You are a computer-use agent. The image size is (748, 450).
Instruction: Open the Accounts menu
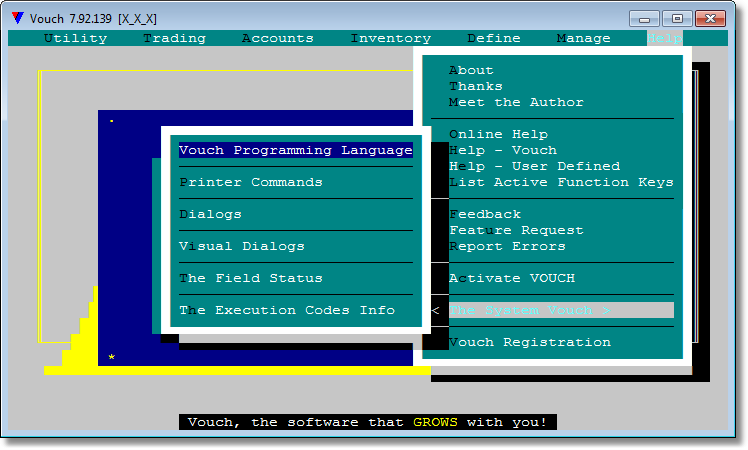(278, 38)
